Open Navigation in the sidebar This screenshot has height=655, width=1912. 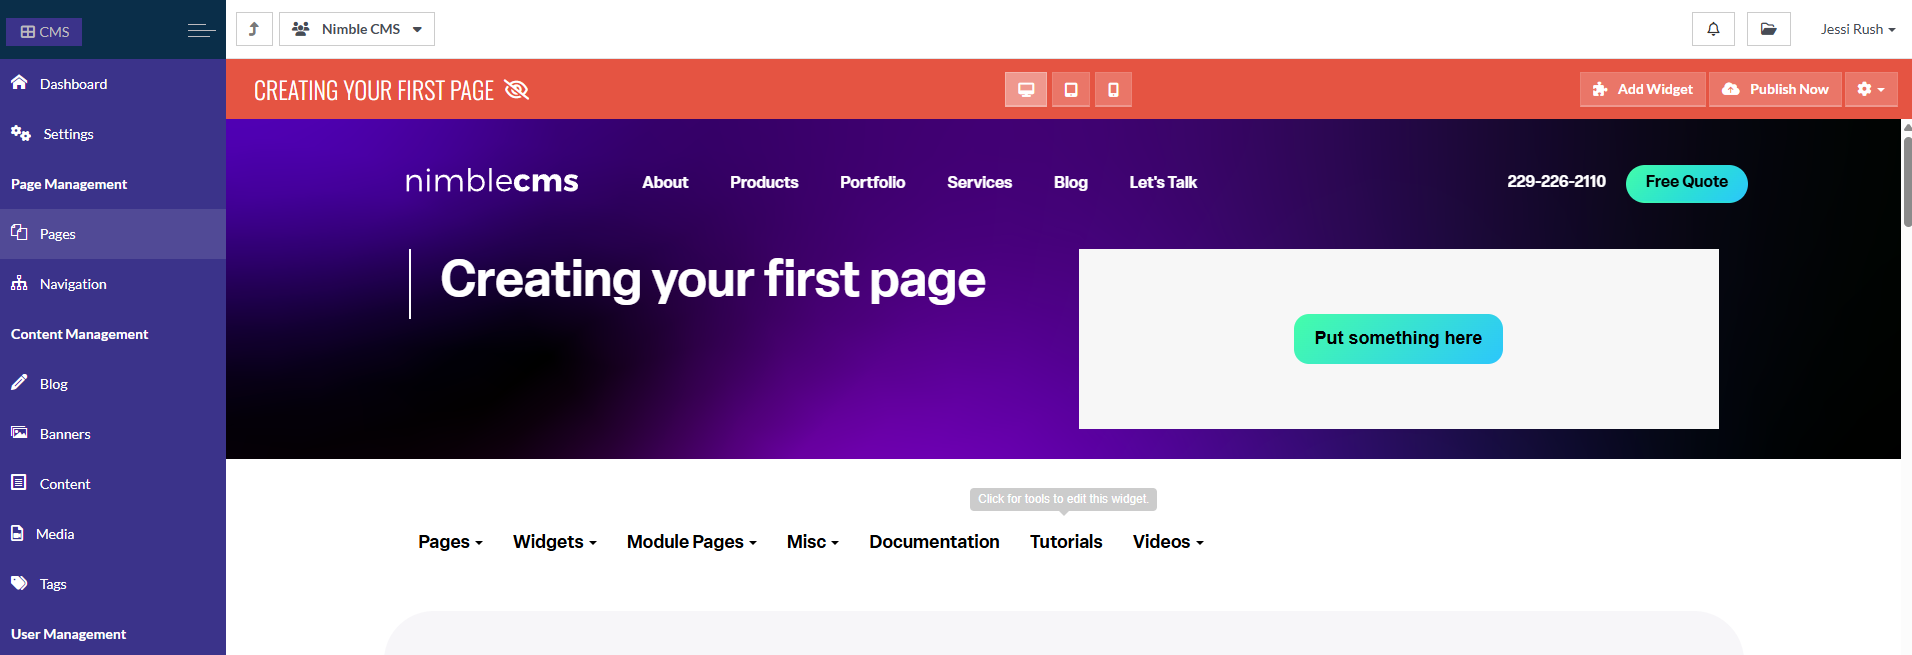pos(73,284)
